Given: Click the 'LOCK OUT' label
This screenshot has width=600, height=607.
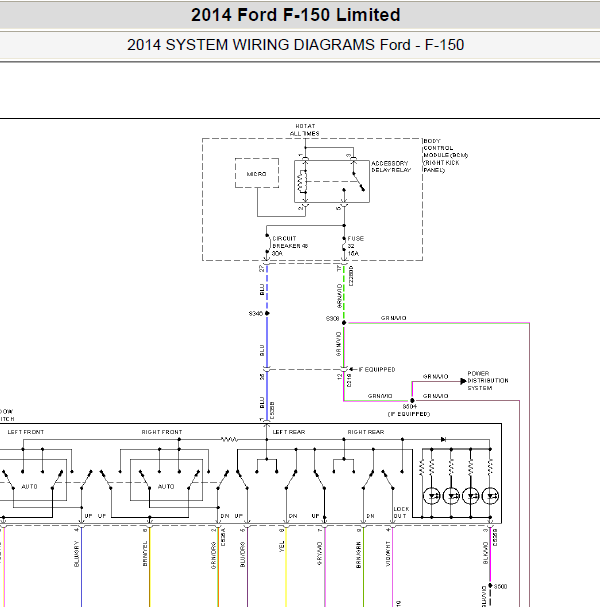Looking at the screenshot, I should (401, 513).
